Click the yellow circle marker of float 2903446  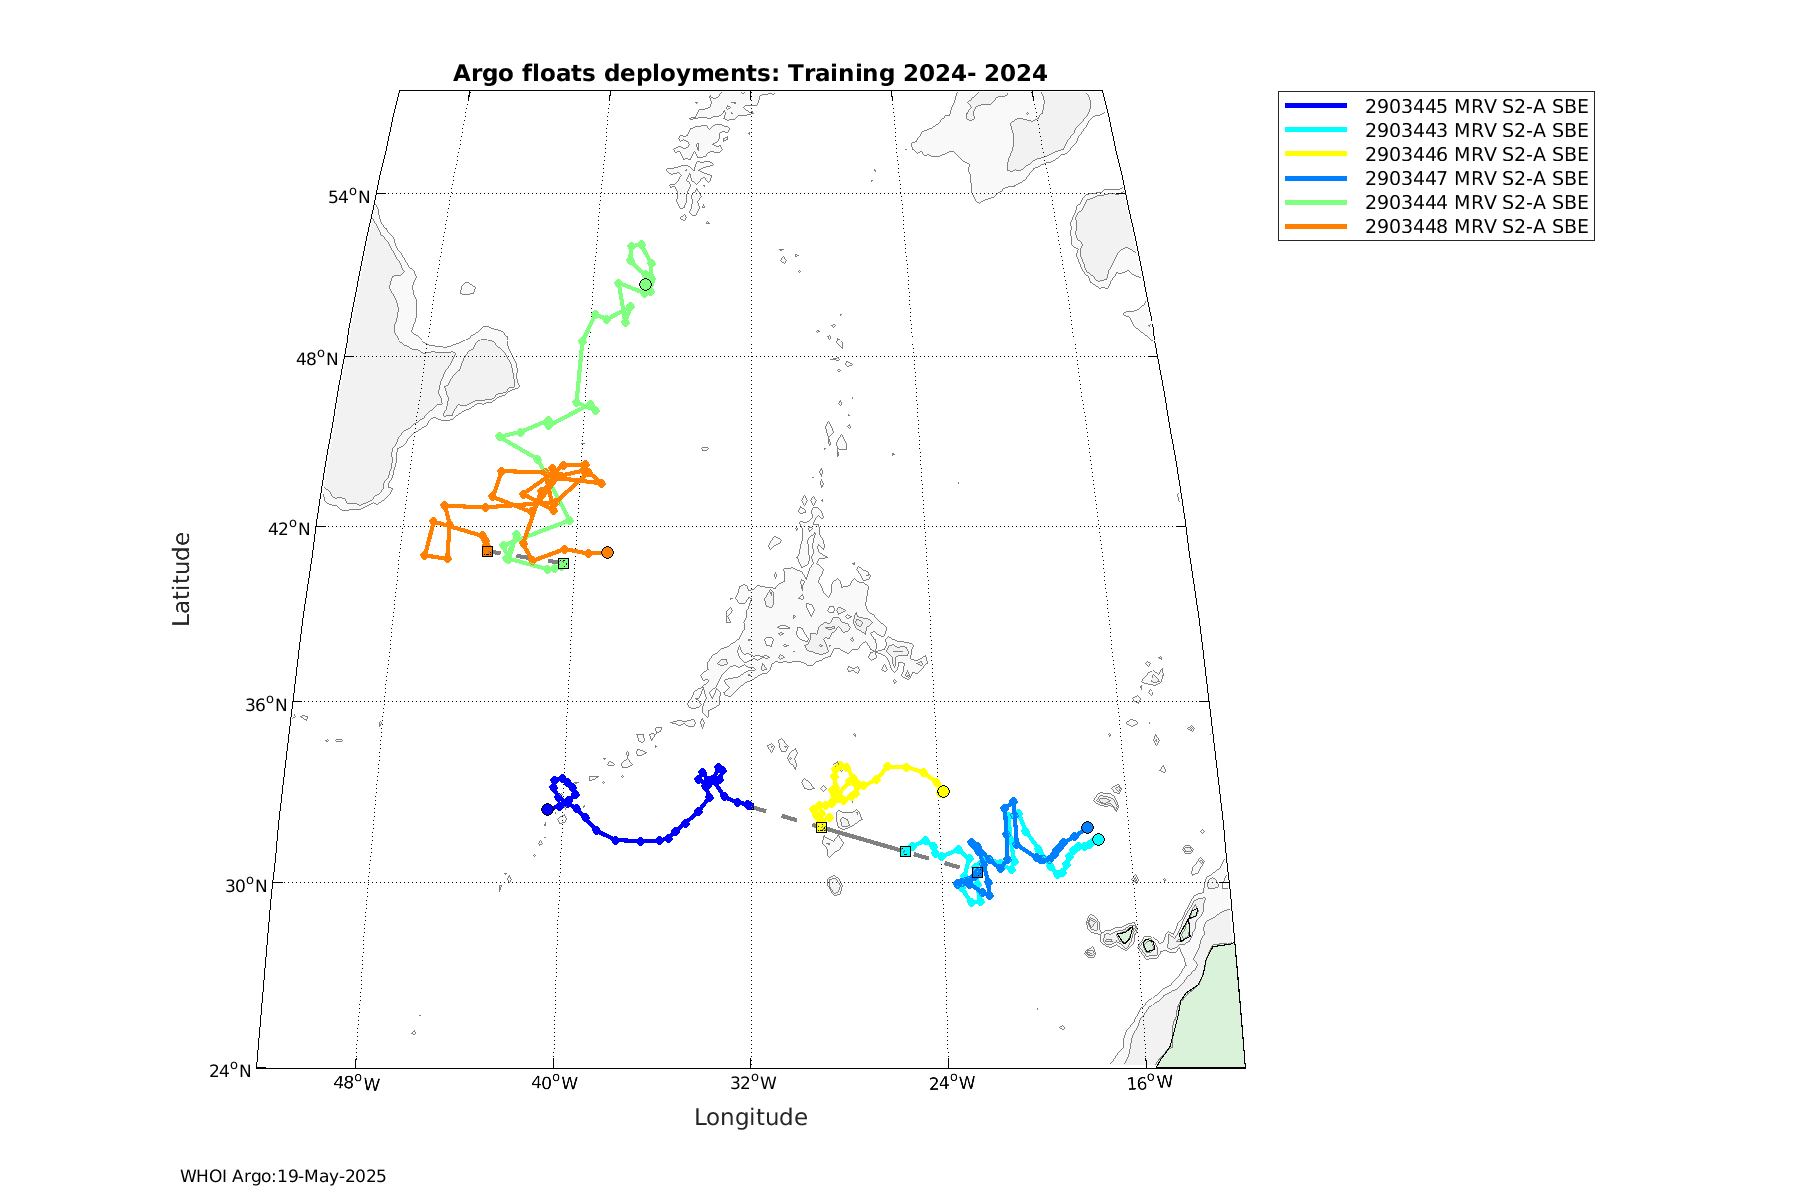click(x=943, y=792)
